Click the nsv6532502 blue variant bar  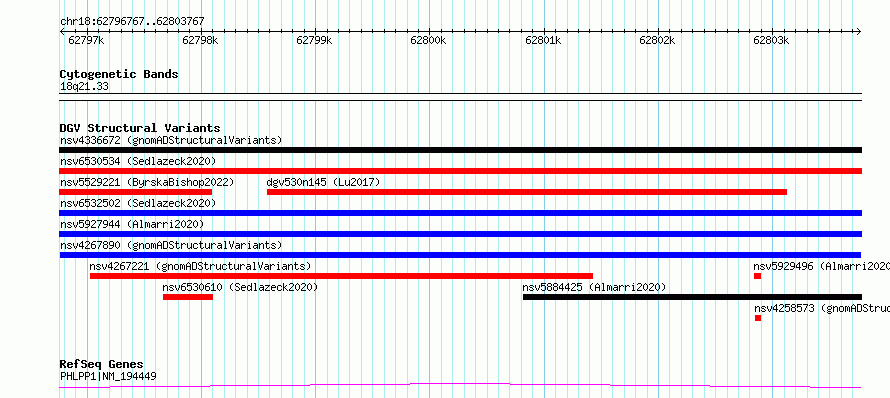pyautogui.click(x=460, y=213)
